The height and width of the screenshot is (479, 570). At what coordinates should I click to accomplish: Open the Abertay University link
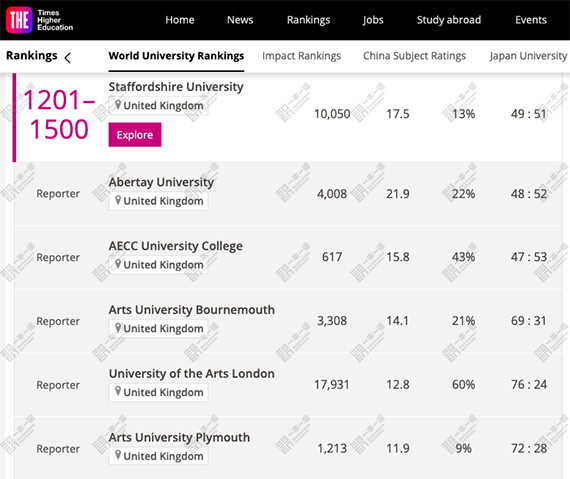coord(161,182)
